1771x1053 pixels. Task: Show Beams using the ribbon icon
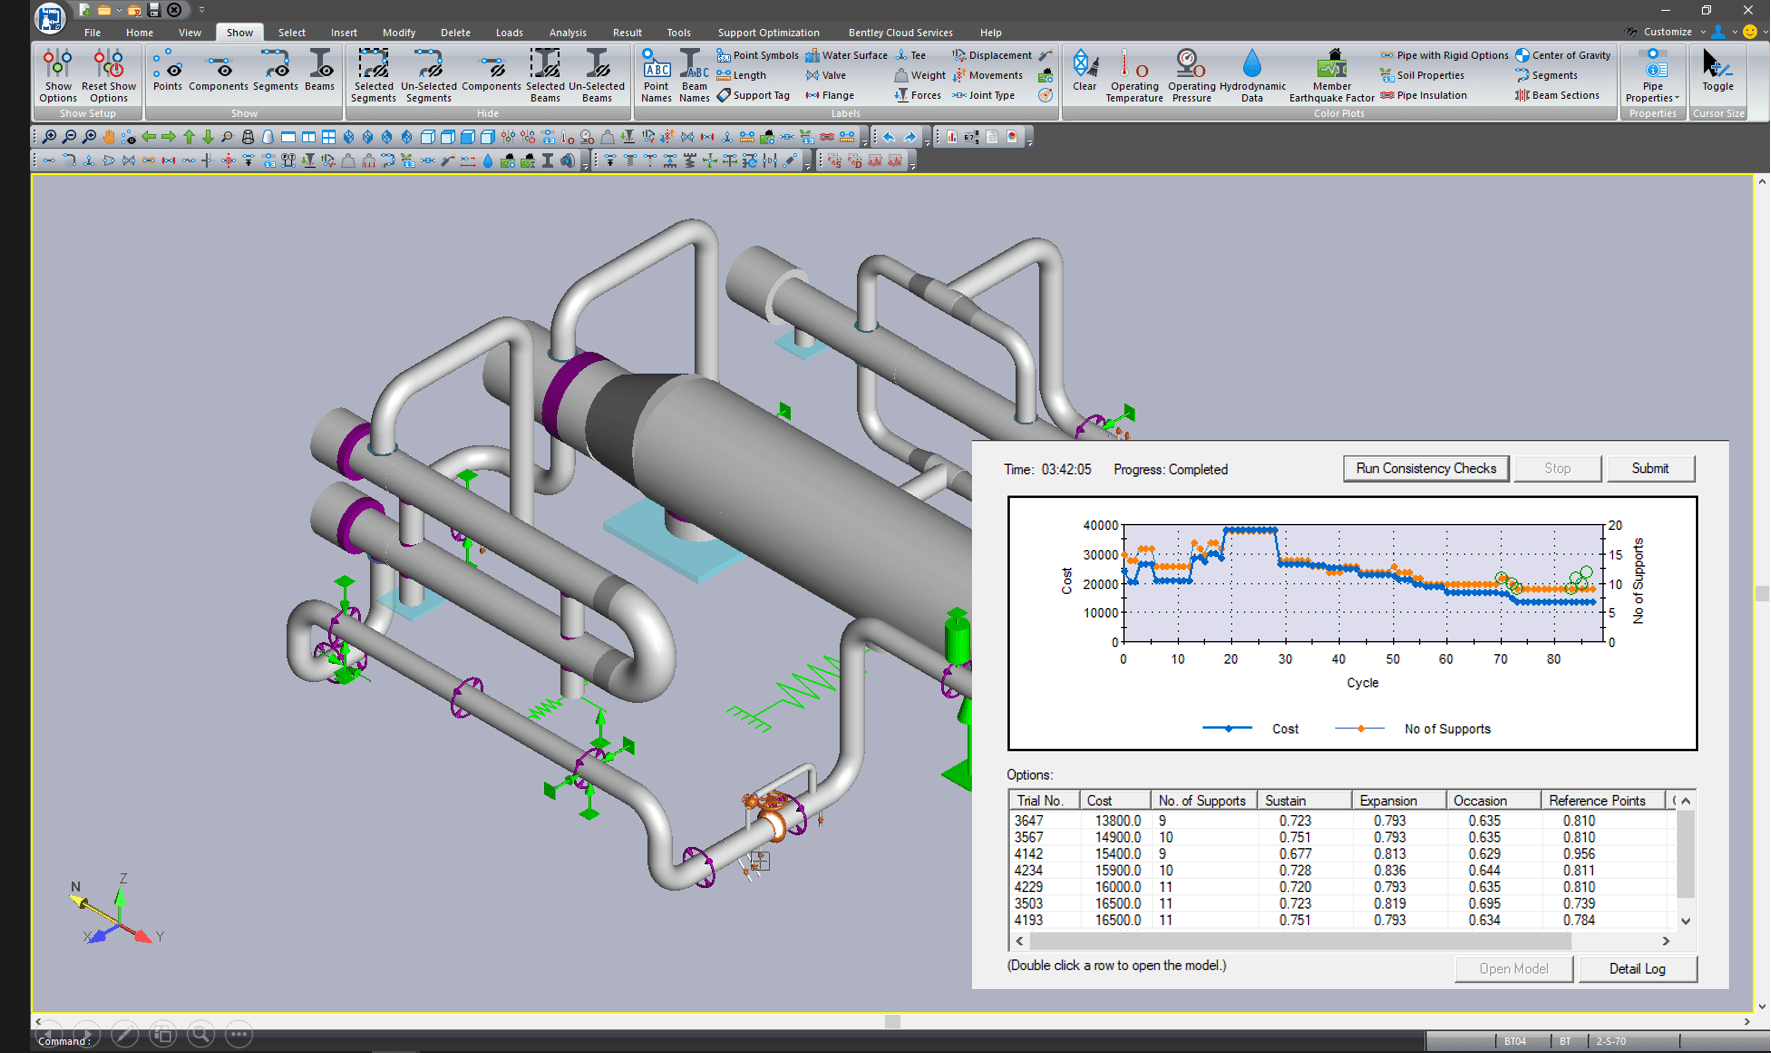tap(320, 71)
